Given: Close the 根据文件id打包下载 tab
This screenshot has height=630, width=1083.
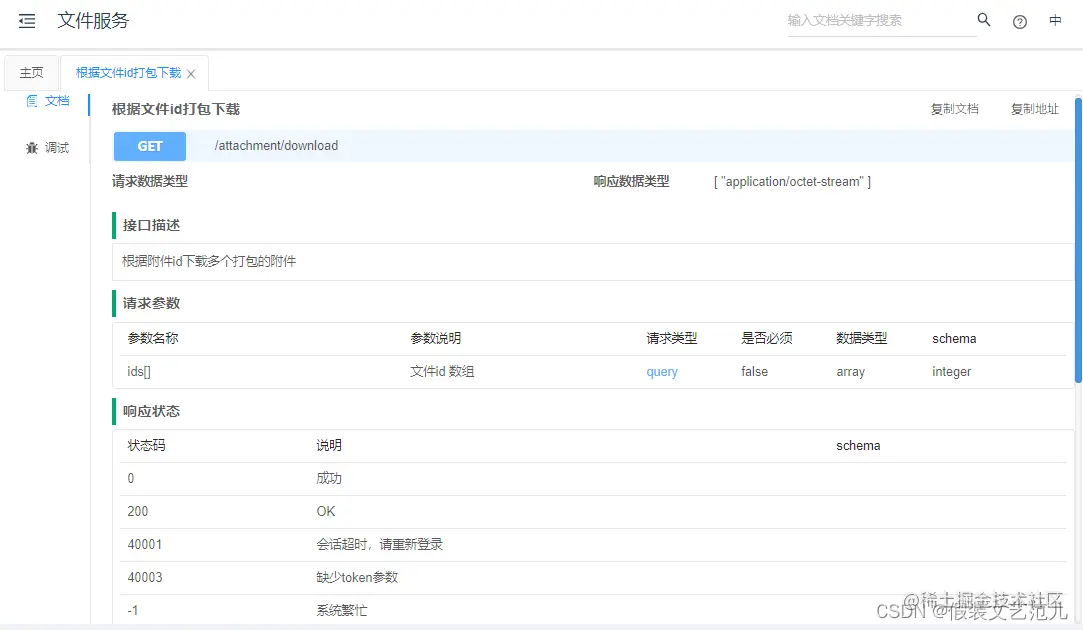Looking at the screenshot, I should click(191, 74).
